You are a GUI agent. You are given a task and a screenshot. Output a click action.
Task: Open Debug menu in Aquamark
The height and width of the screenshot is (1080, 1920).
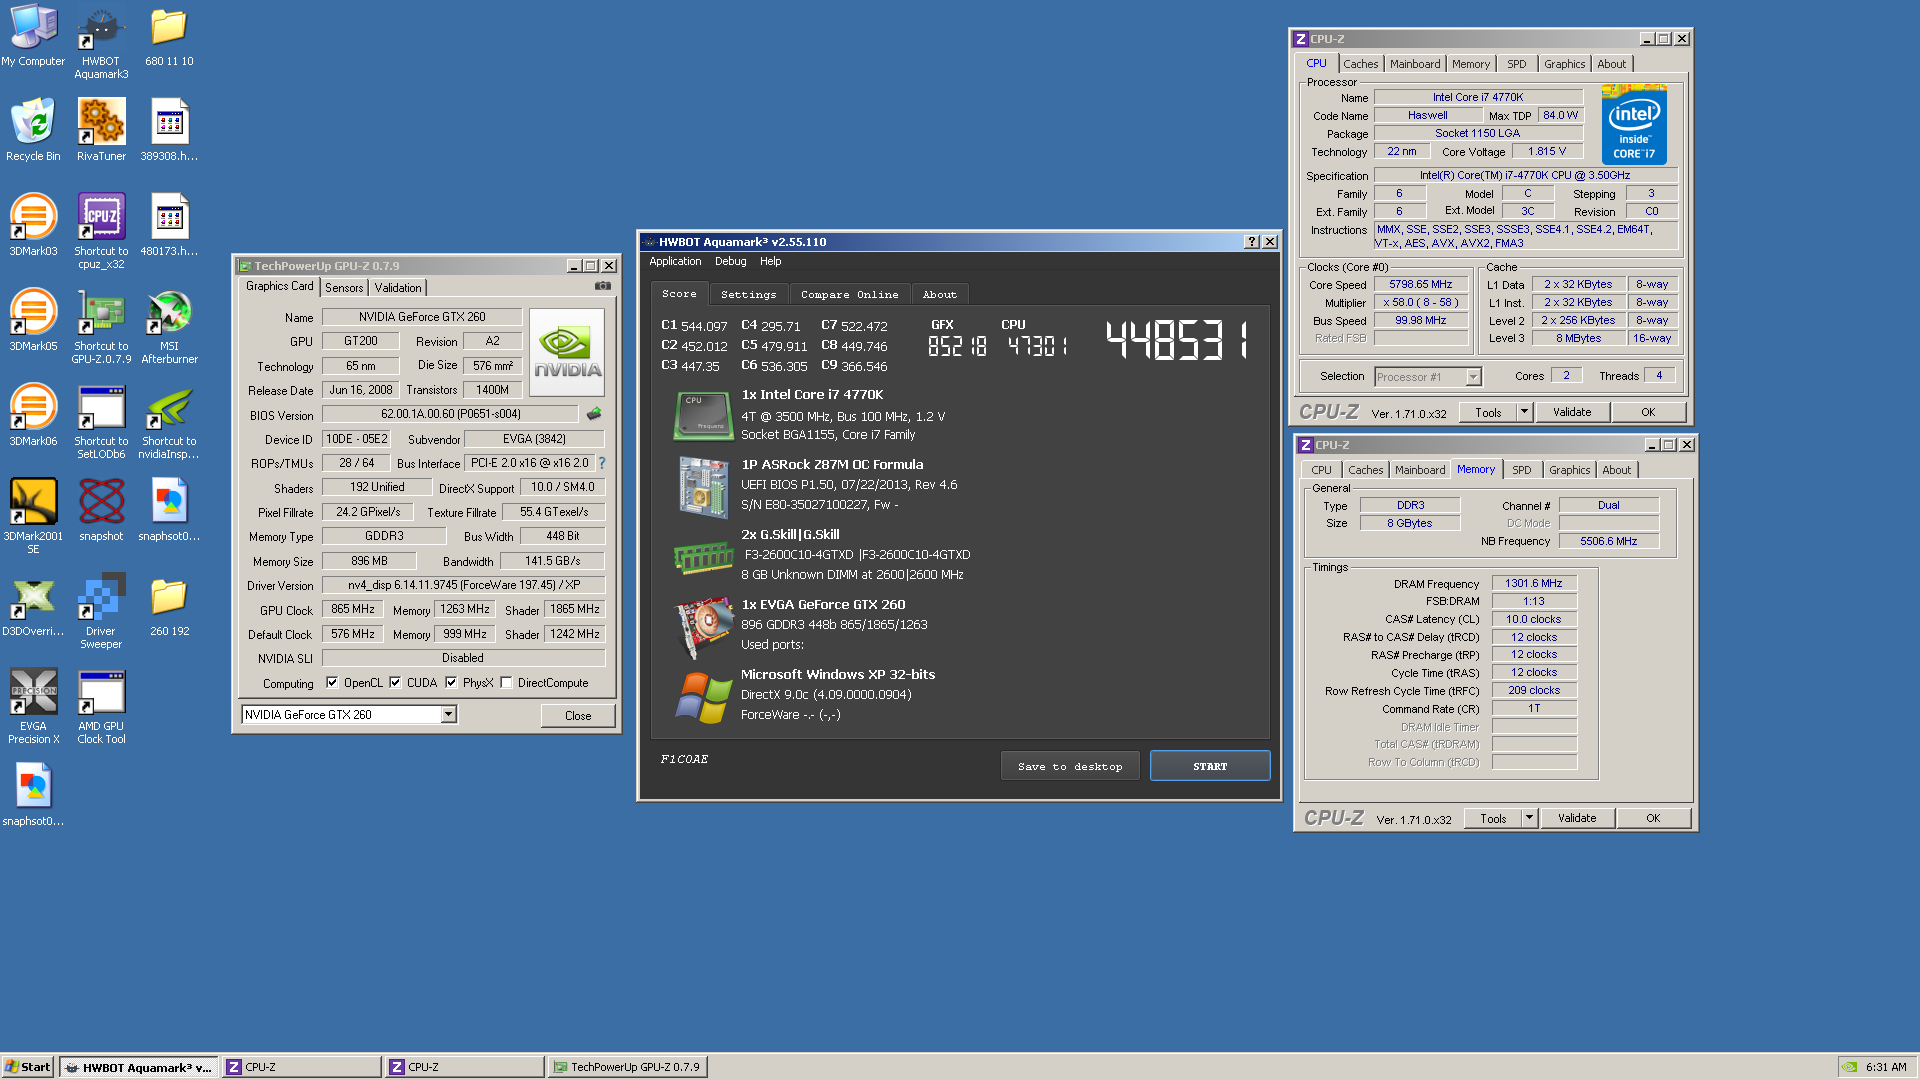point(730,261)
